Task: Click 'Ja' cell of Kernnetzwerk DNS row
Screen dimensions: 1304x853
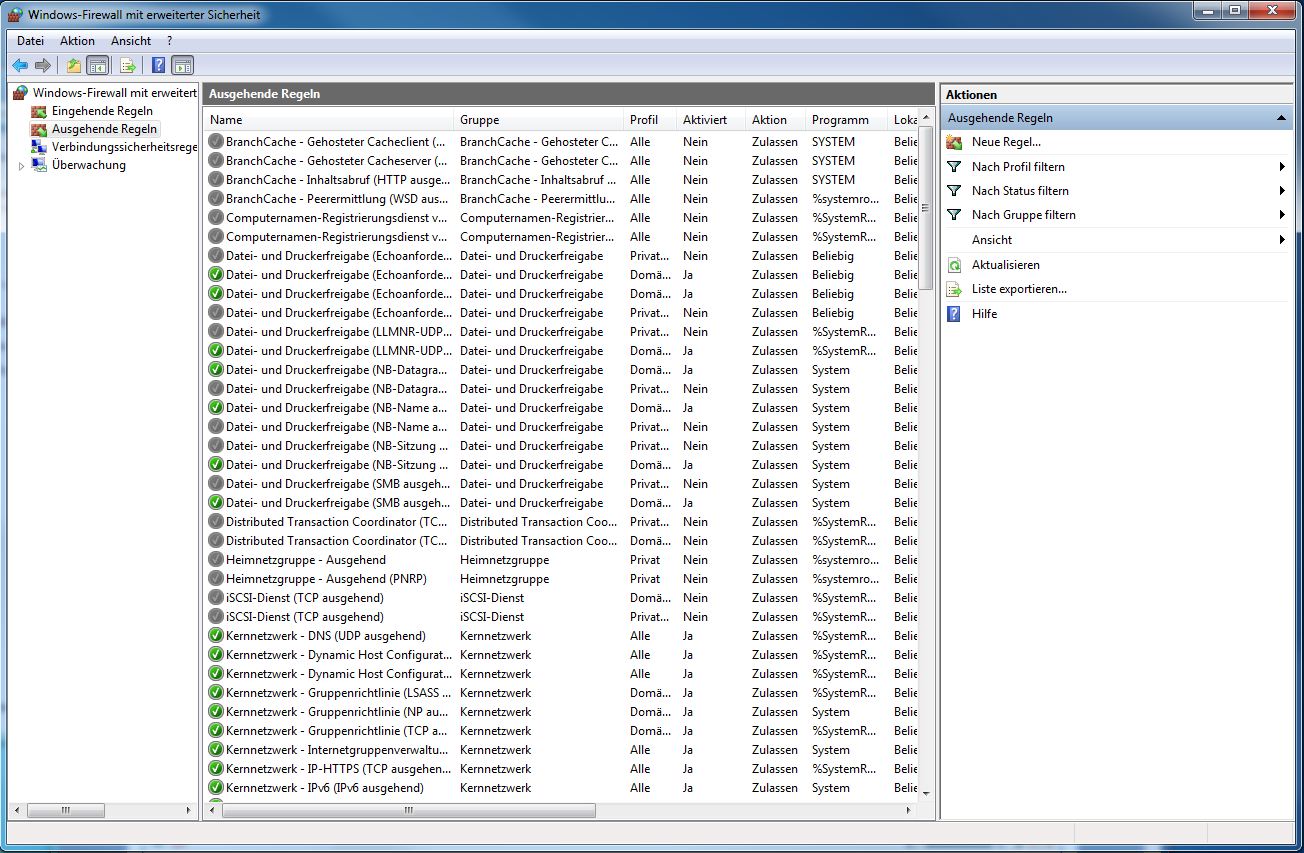Action: coord(688,636)
